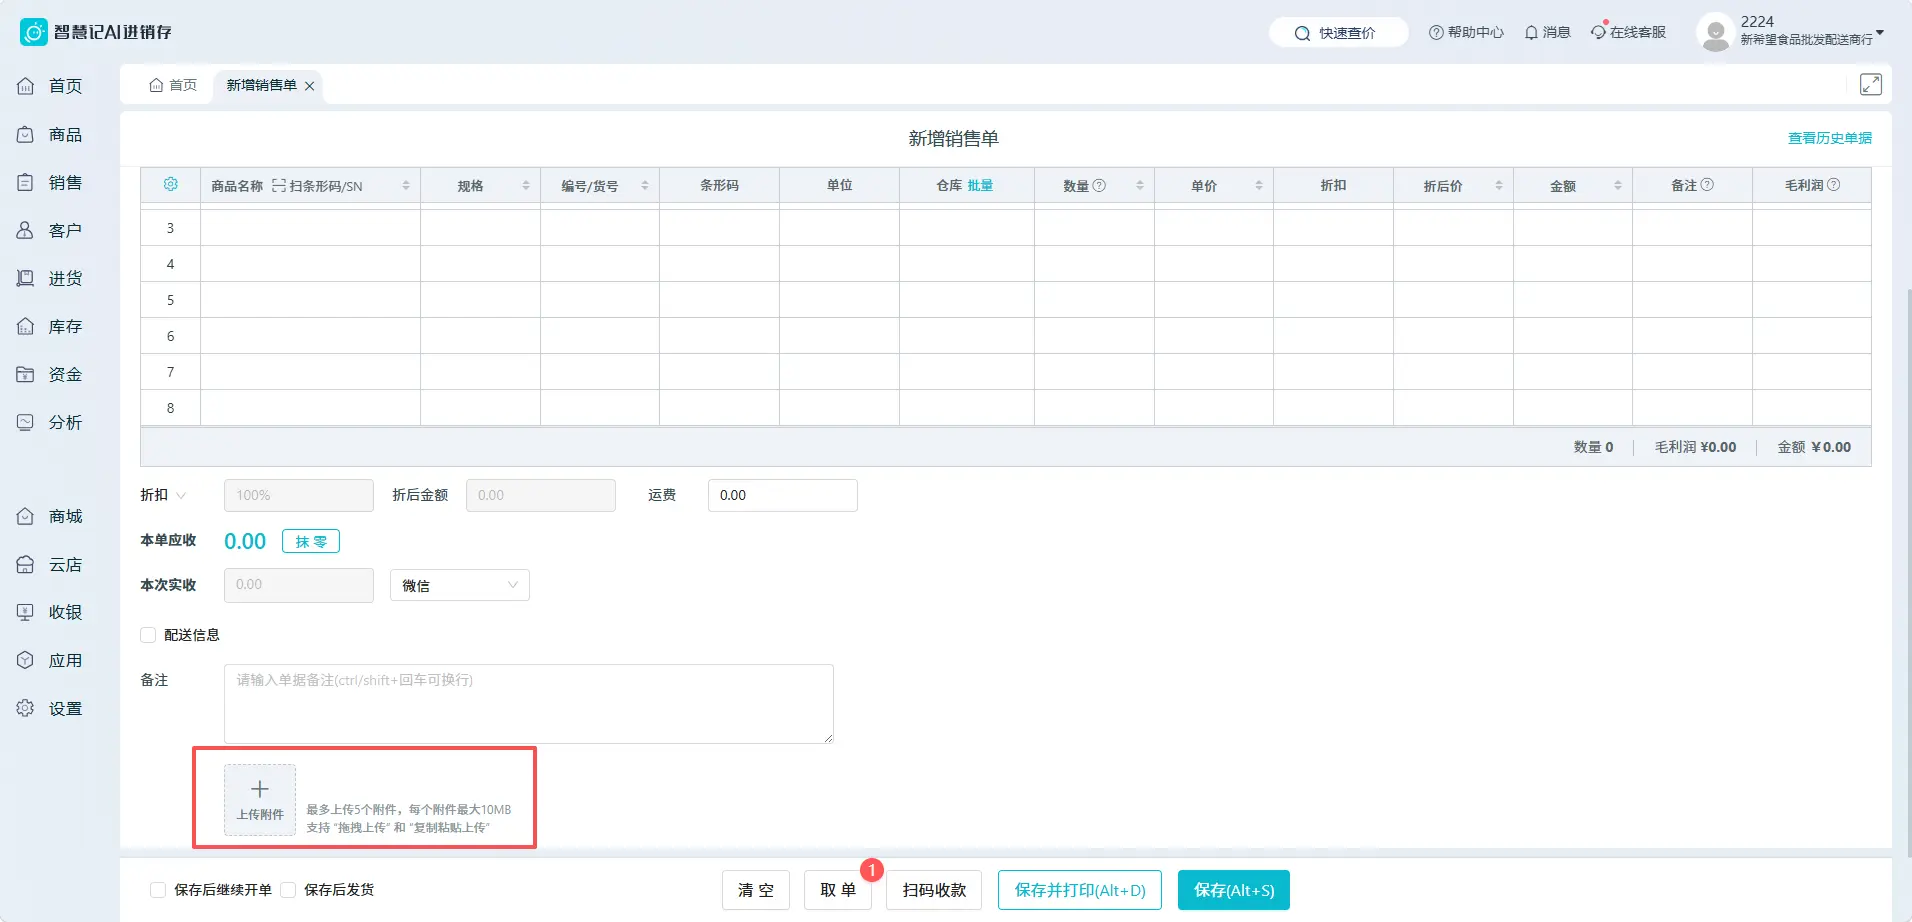
Task: Switch to the 首页 tab
Action: coord(173,85)
